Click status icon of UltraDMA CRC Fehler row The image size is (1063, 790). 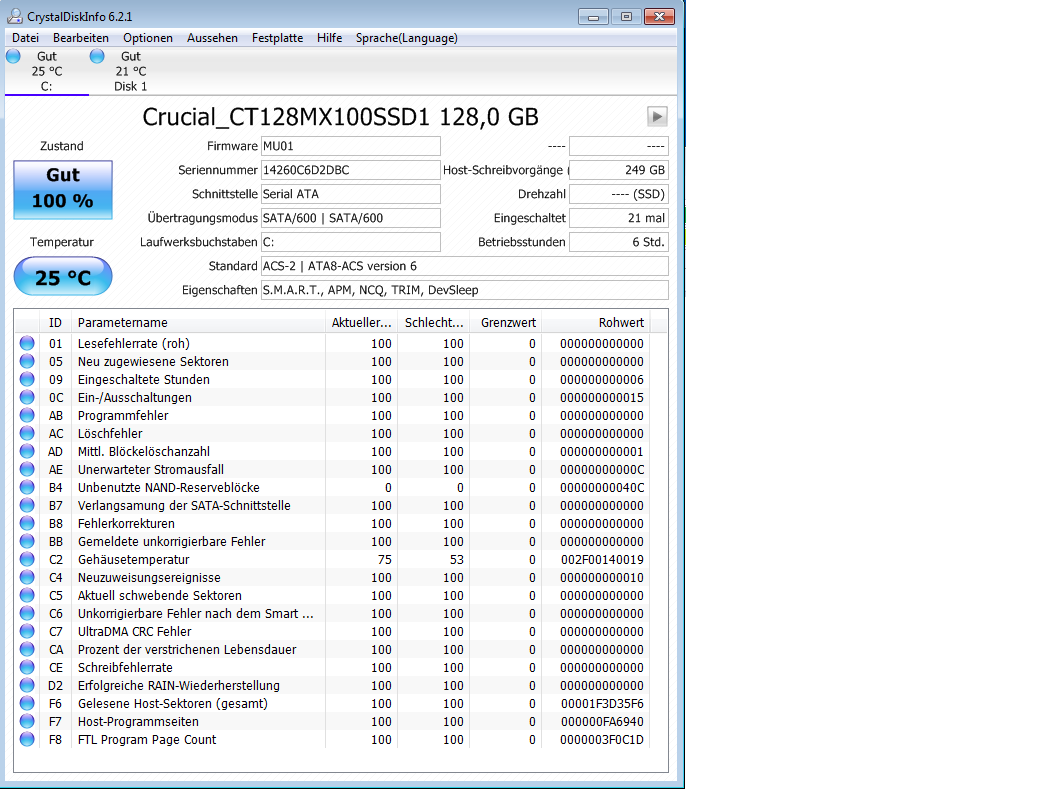tap(27, 631)
